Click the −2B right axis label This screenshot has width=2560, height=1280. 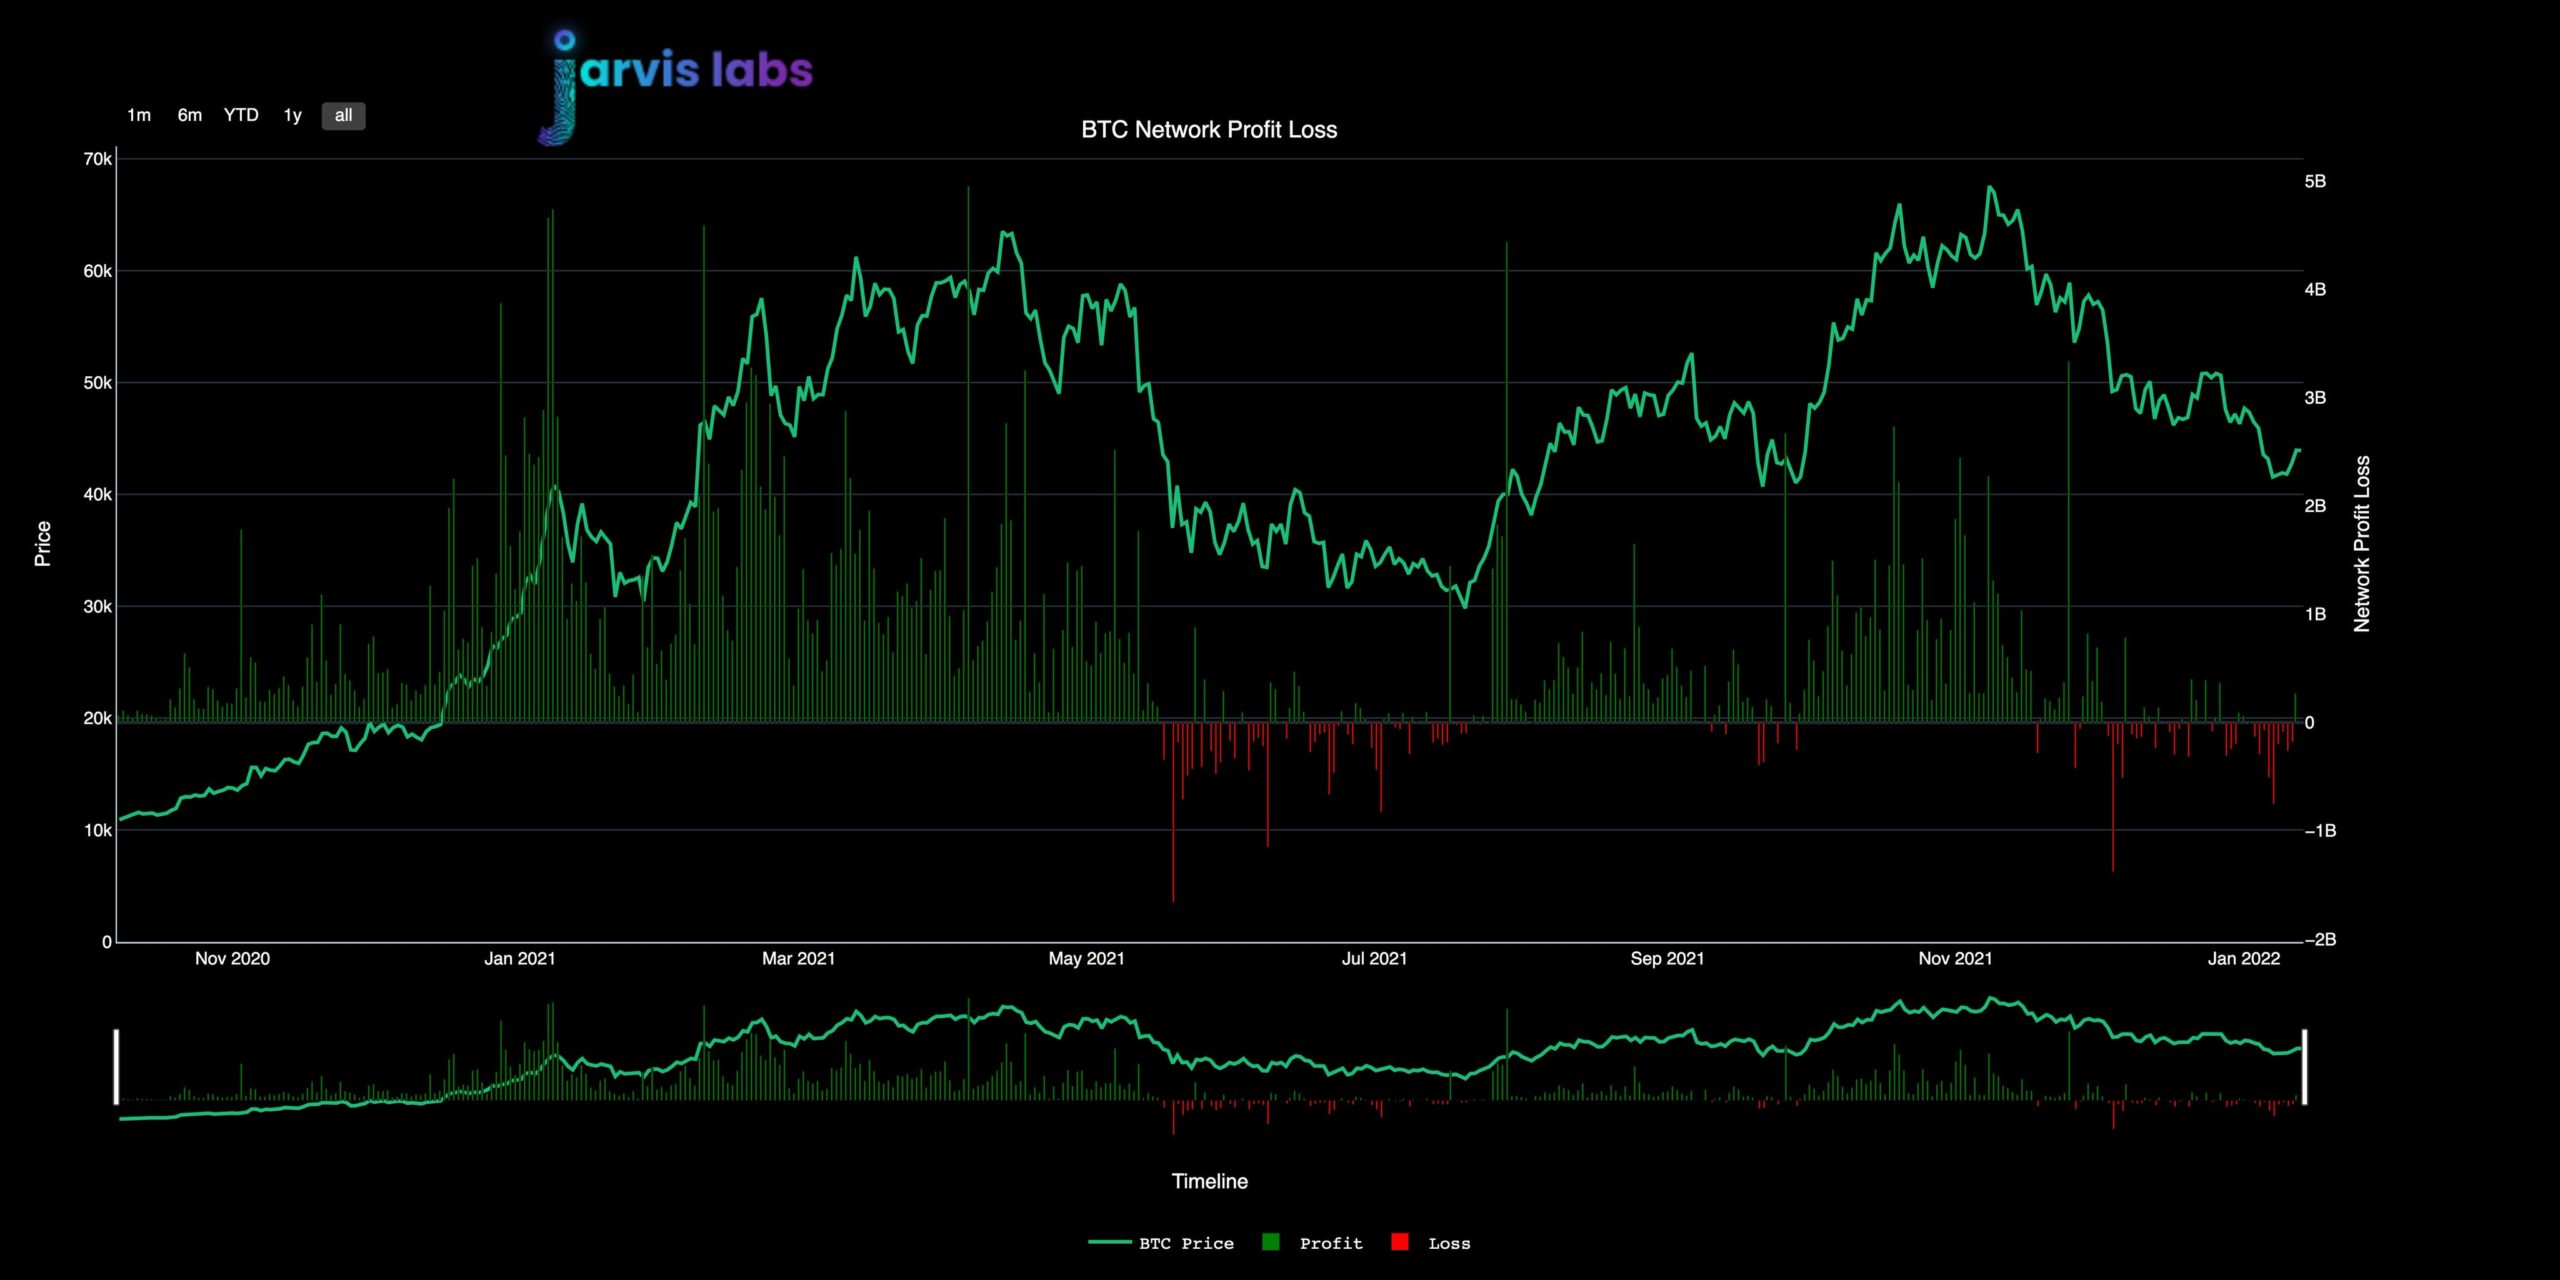coord(2320,939)
